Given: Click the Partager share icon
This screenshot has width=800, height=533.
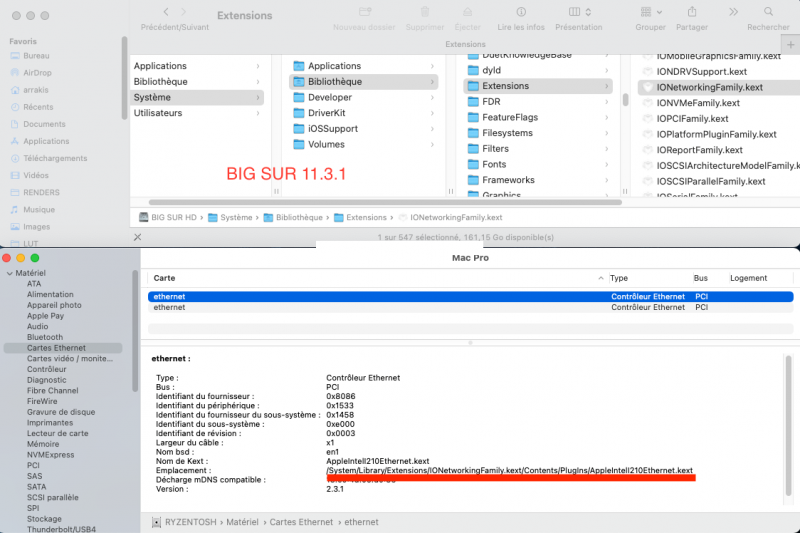Looking at the screenshot, I should point(692,12).
